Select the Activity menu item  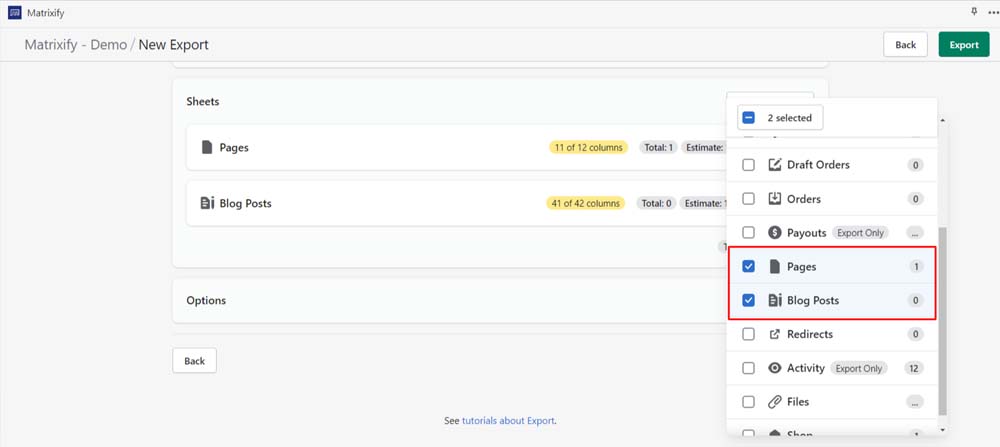[x=832, y=368]
